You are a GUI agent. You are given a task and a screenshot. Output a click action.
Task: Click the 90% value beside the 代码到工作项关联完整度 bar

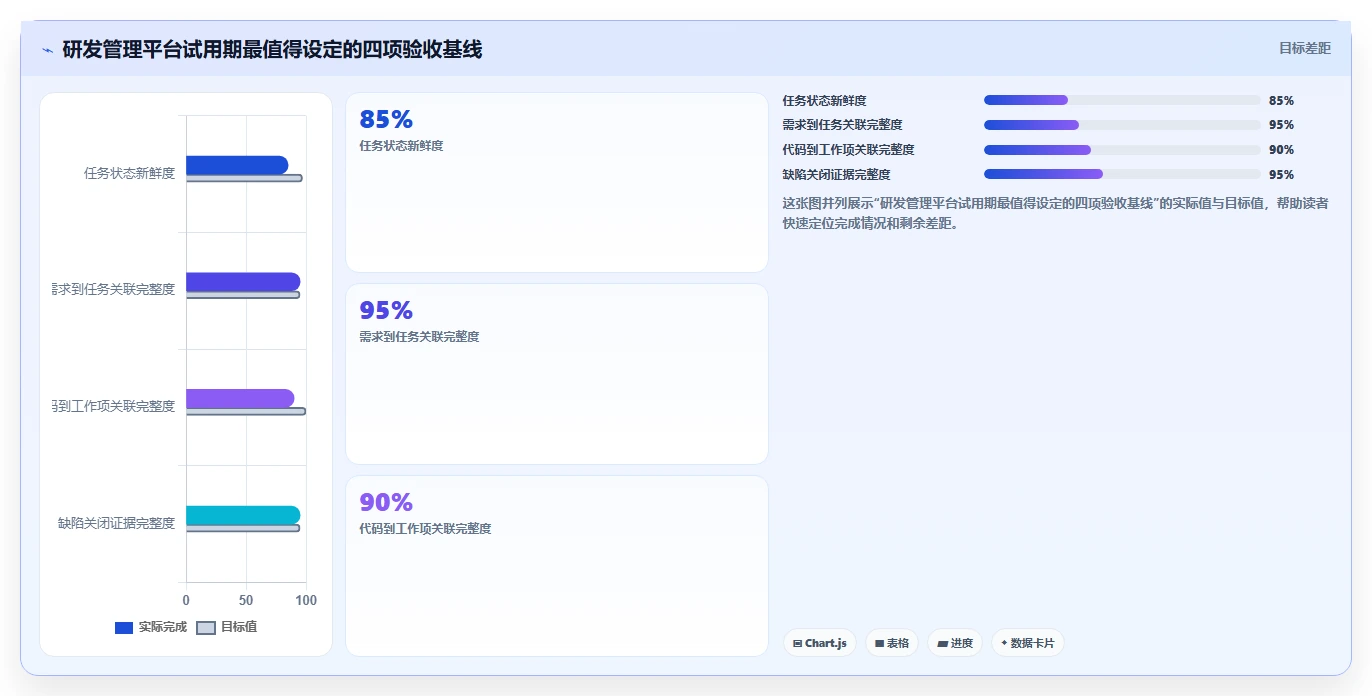[1281, 150]
